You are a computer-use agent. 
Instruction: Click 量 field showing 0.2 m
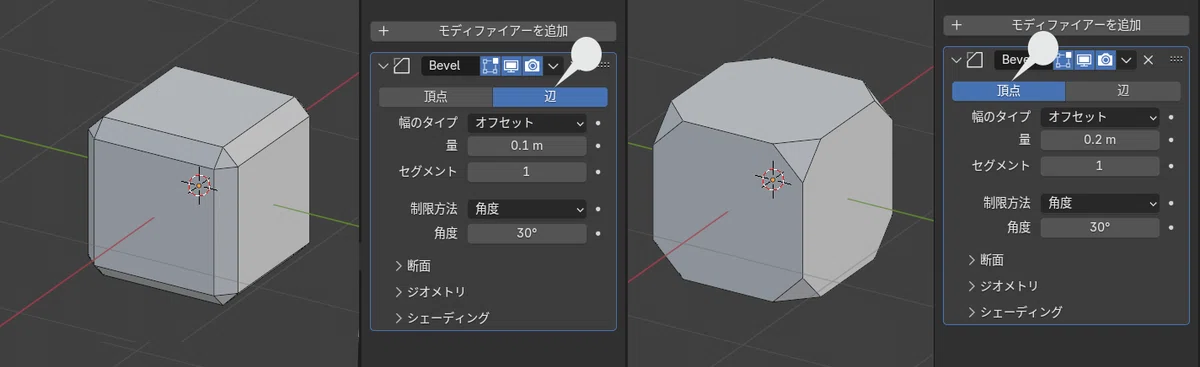(x=1100, y=140)
